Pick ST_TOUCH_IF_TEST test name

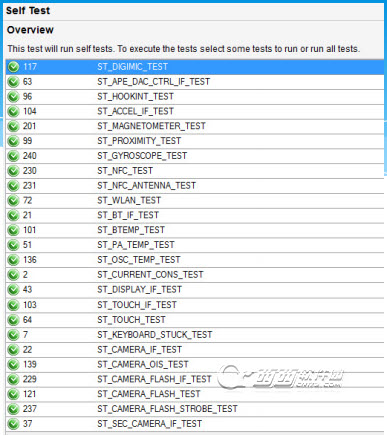[x=137, y=305]
